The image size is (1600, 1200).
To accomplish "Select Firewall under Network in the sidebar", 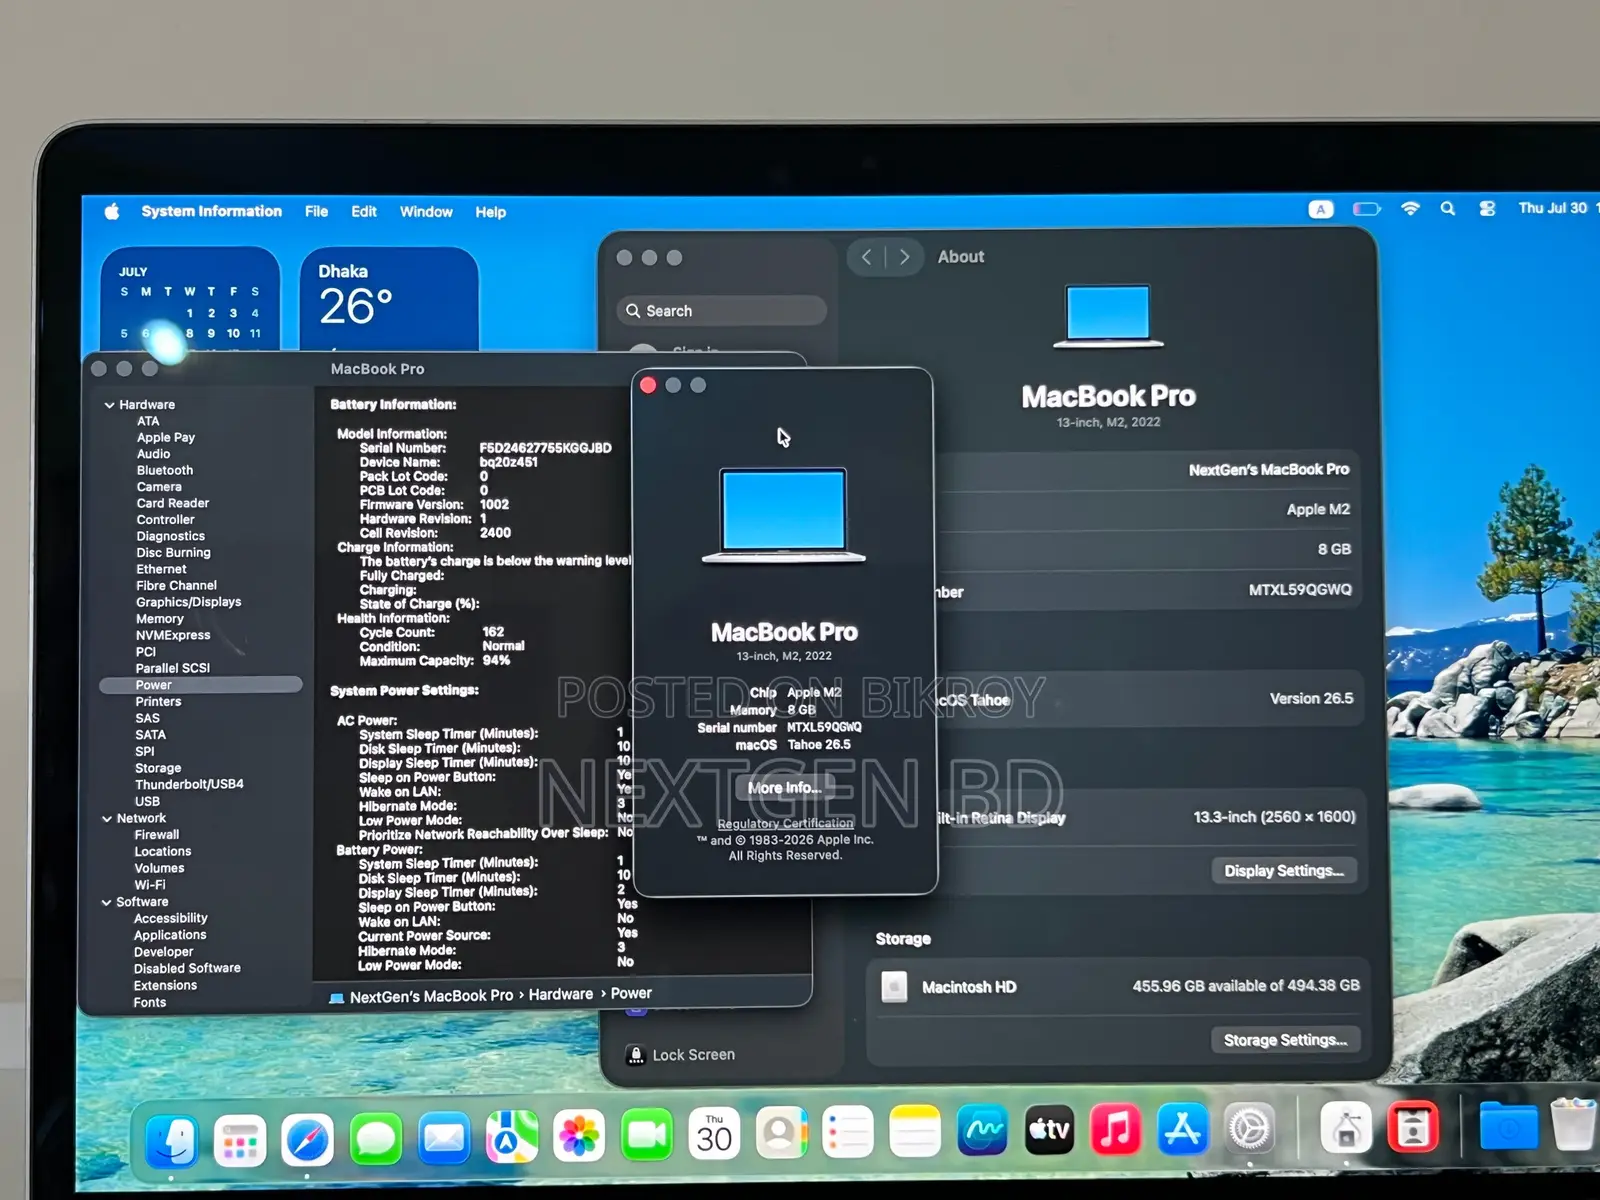I will [x=157, y=835].
